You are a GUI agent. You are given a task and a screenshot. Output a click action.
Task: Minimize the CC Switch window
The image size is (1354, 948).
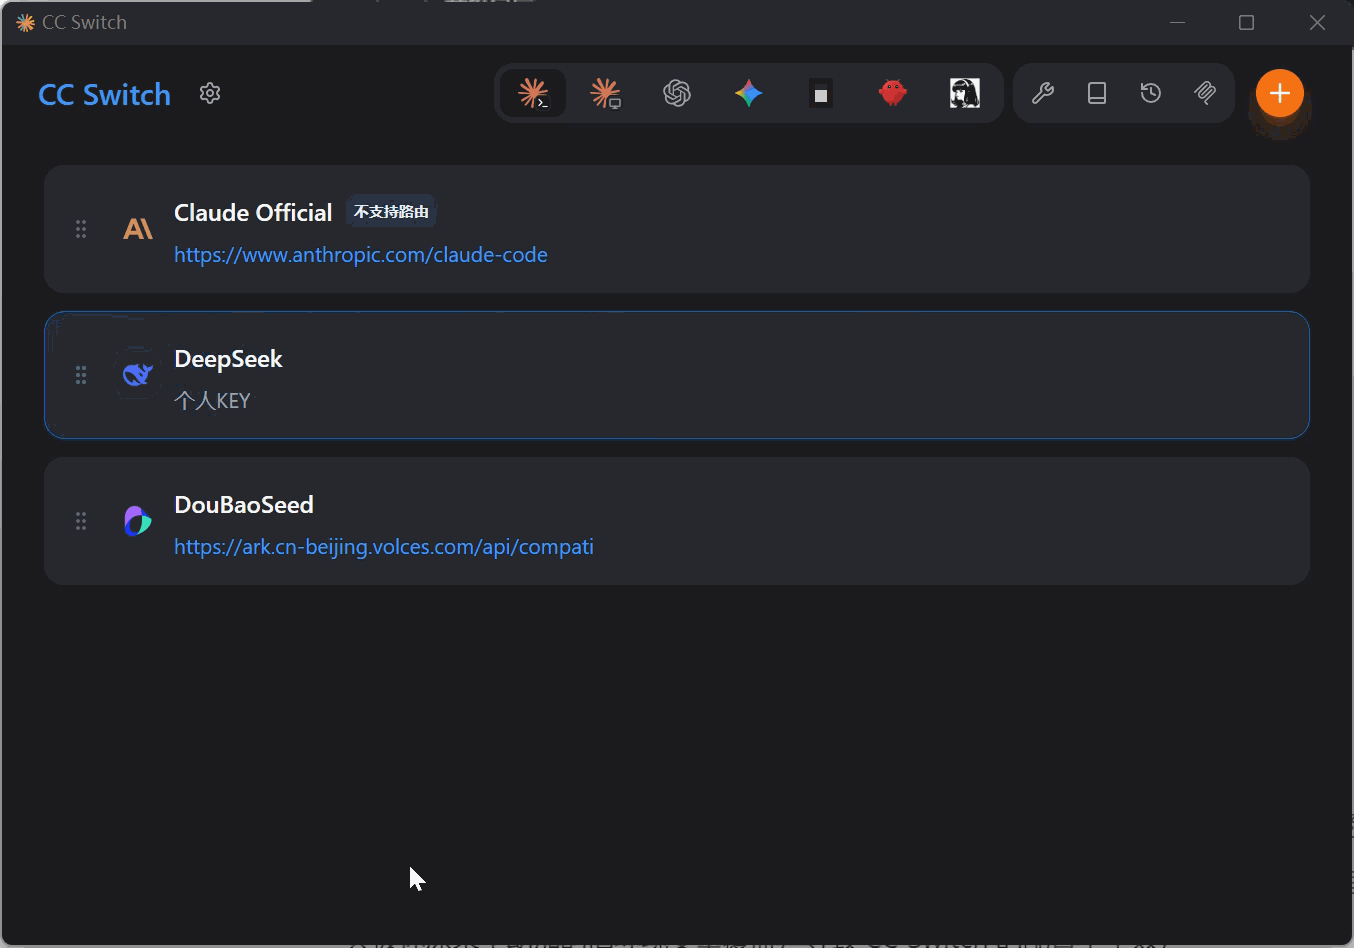click(1177, 22)
